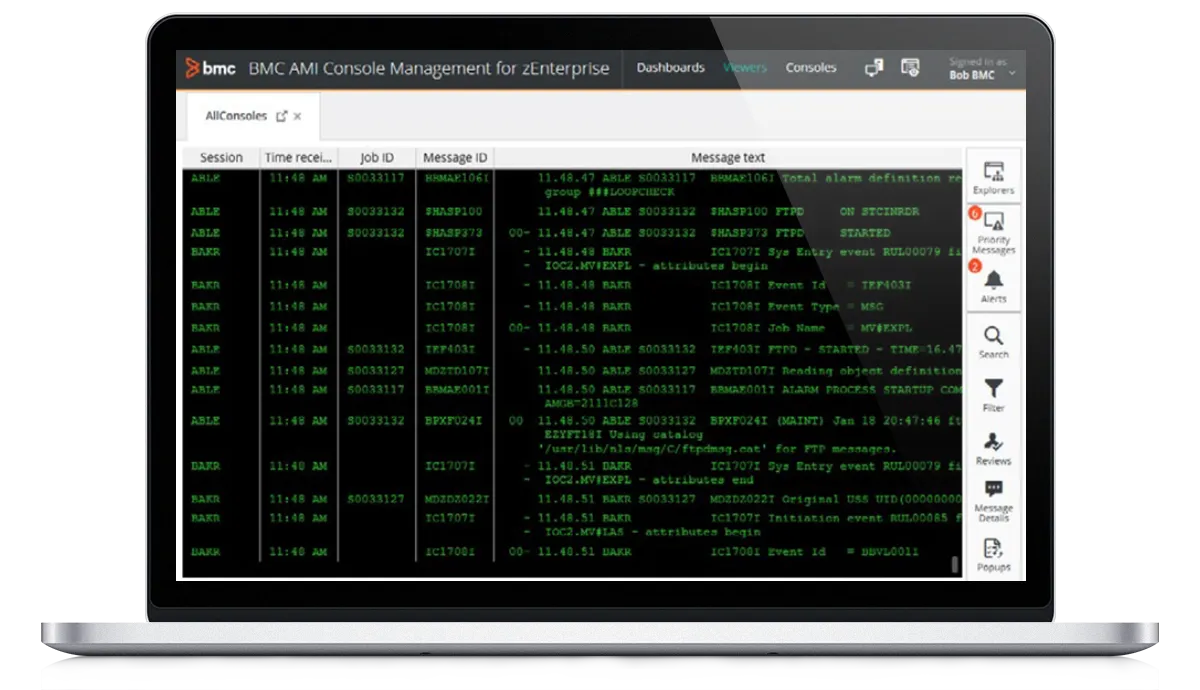The width and height of the screenshot is (1200, 690).
Task: Click the console chat icon in header
Action: (874, 68)
